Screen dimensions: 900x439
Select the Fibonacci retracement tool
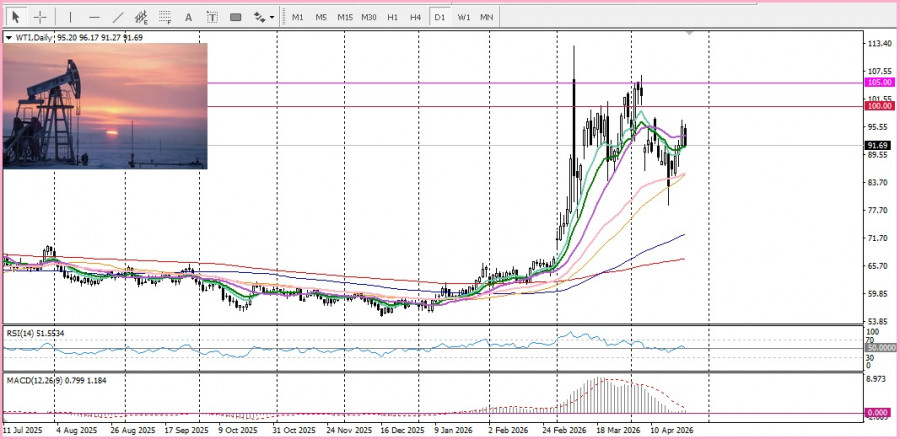[x=166, y=17]
